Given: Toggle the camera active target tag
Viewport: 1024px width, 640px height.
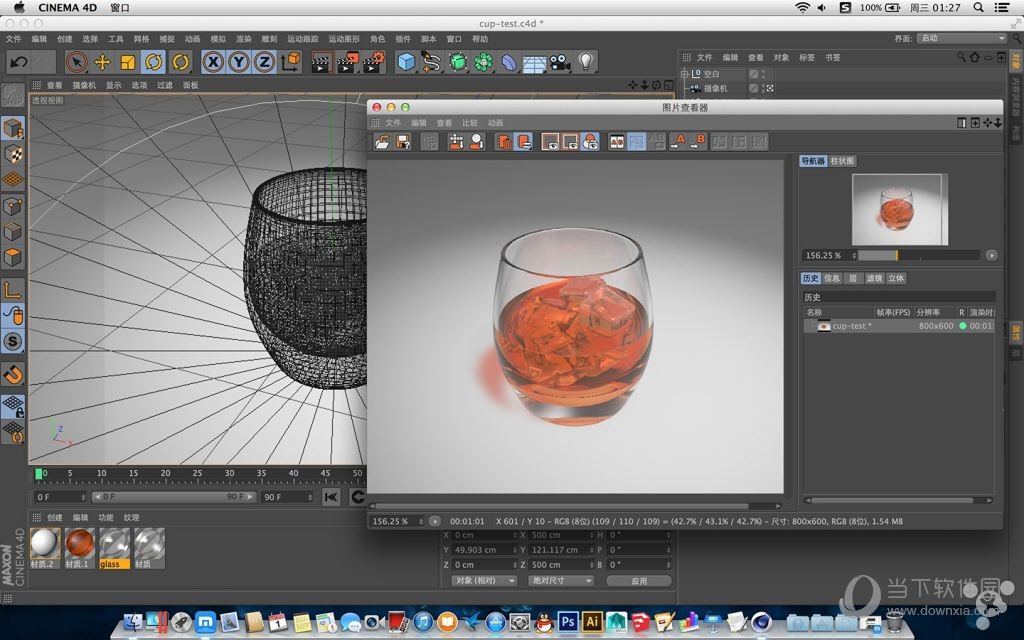Looking at the screenshot, I should click(771, 88).
